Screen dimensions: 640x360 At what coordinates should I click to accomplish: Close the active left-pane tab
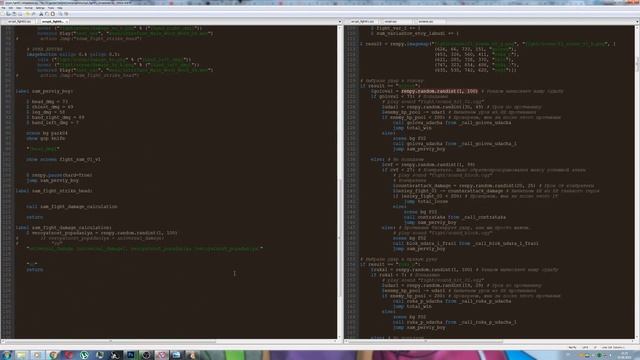pyautogui.click(x=67, y=21)
